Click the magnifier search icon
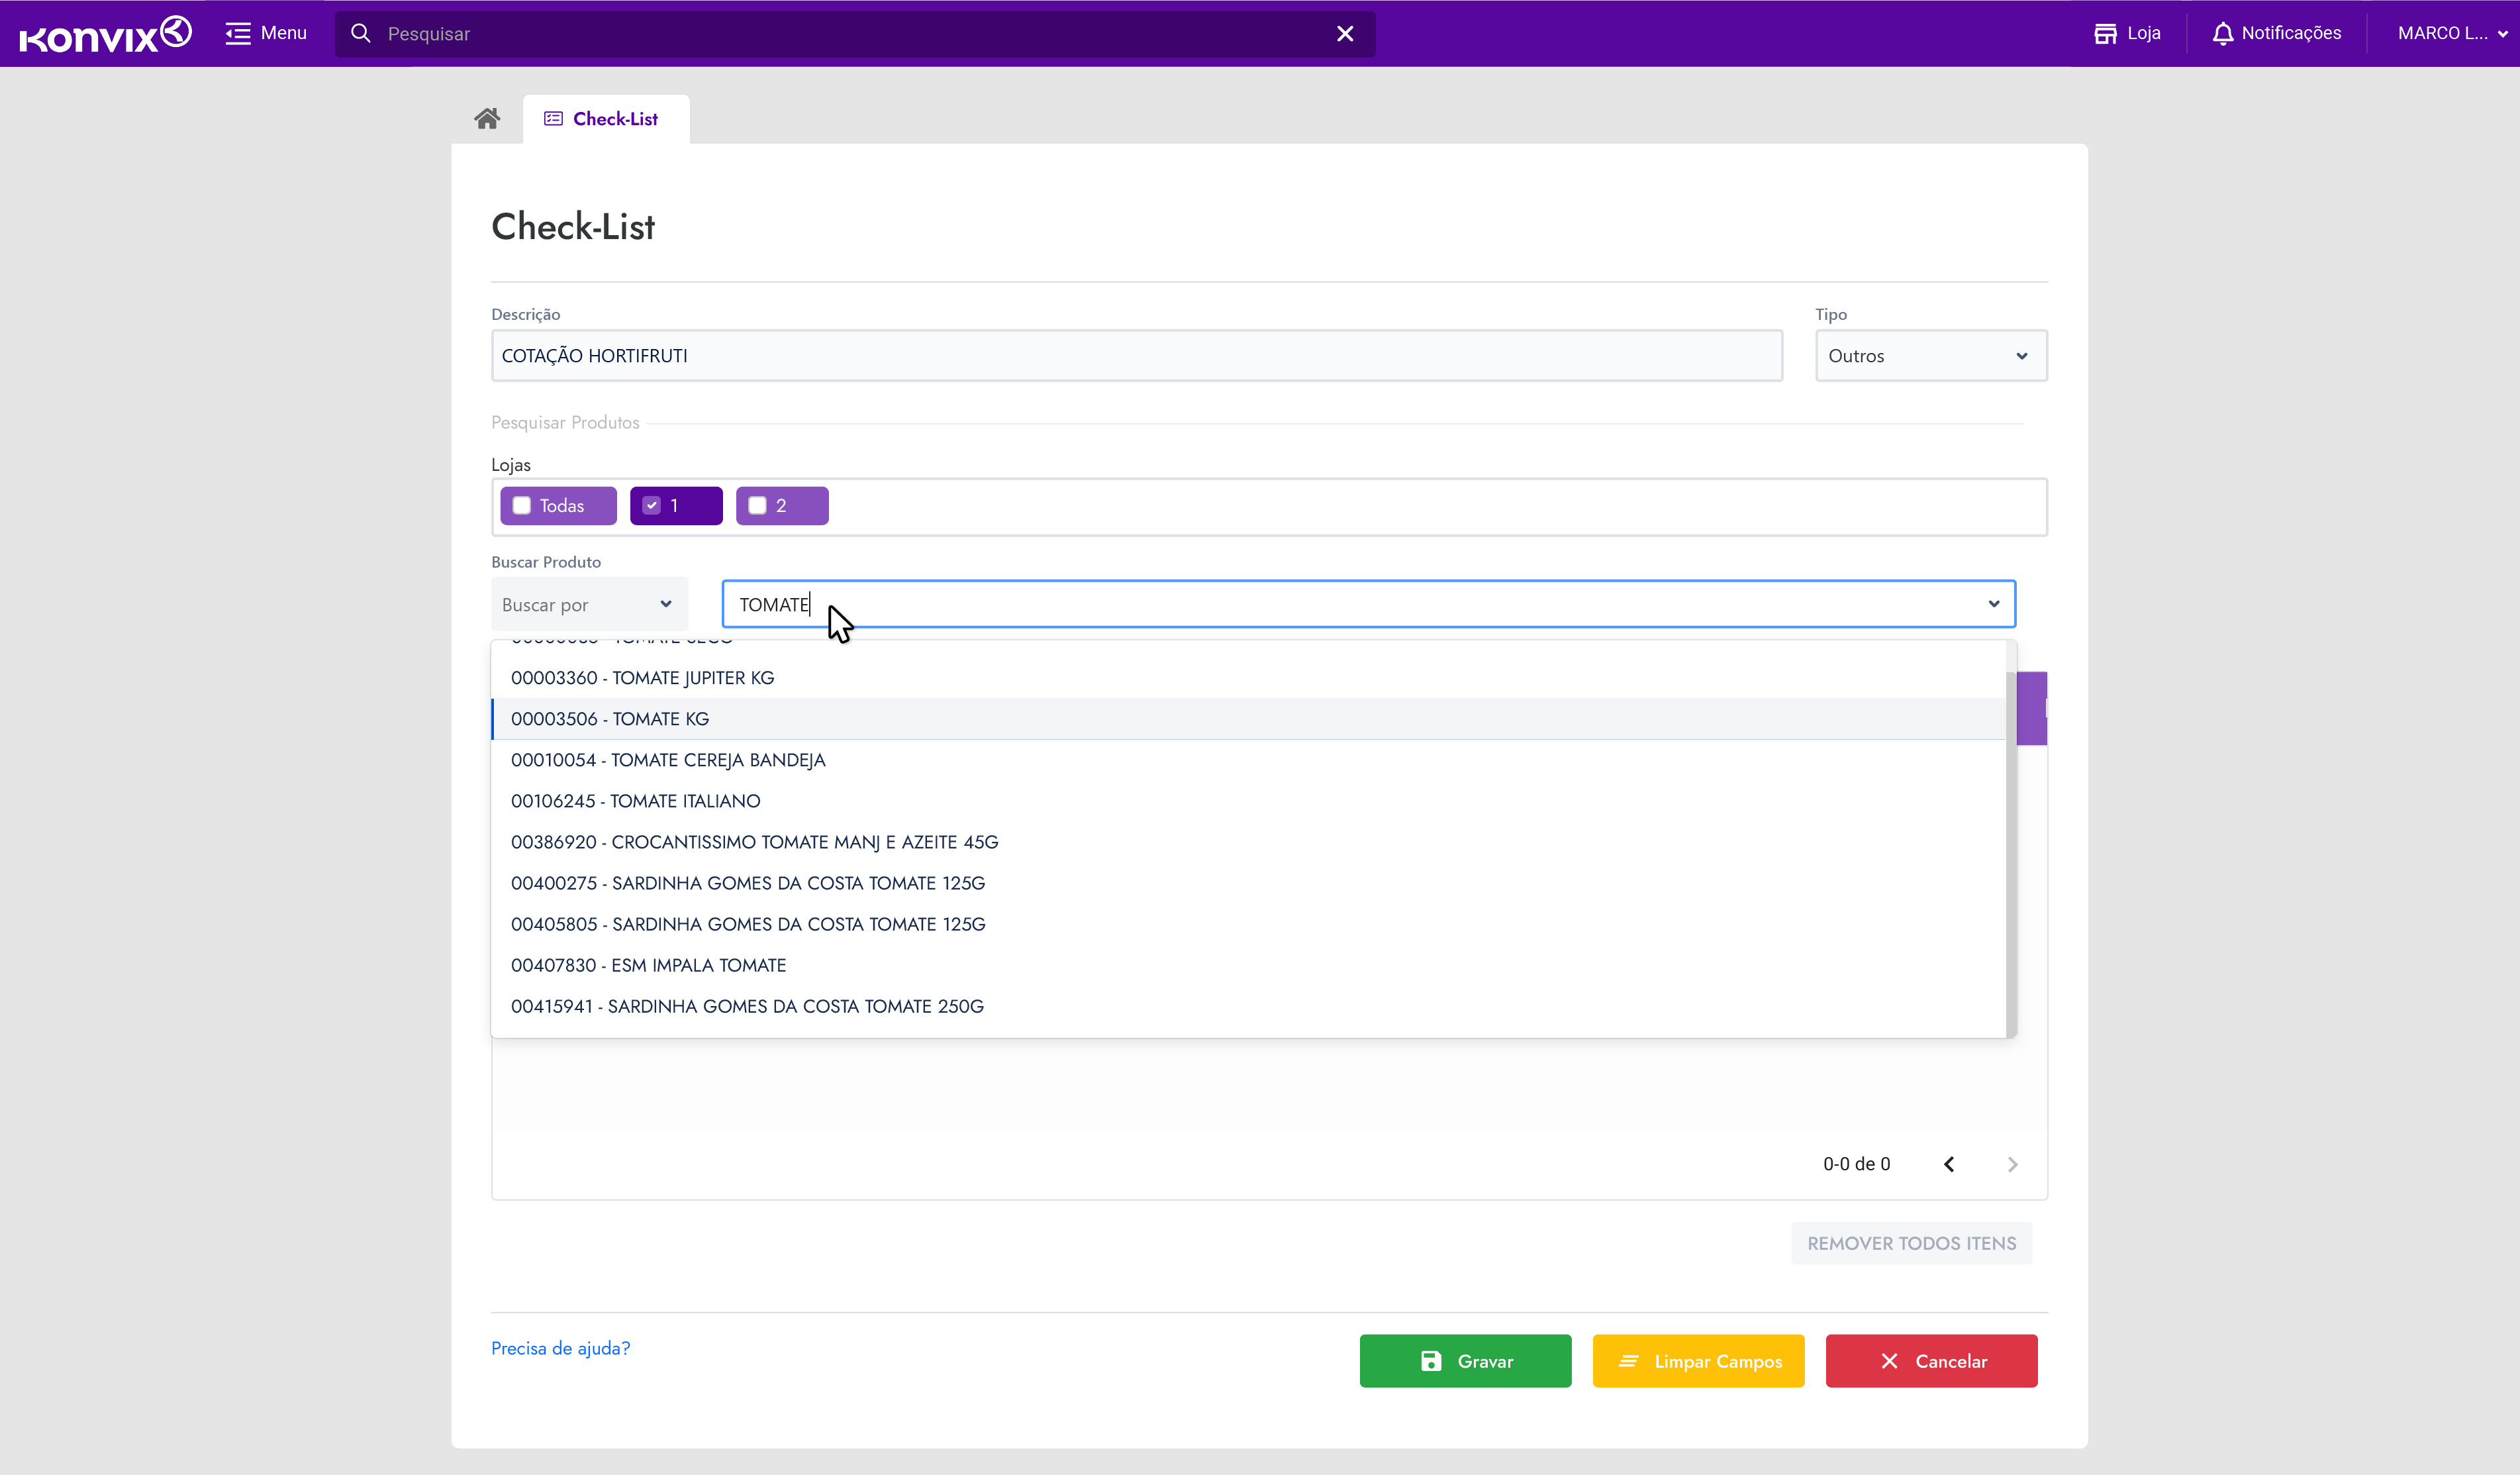 coord(361,34)
